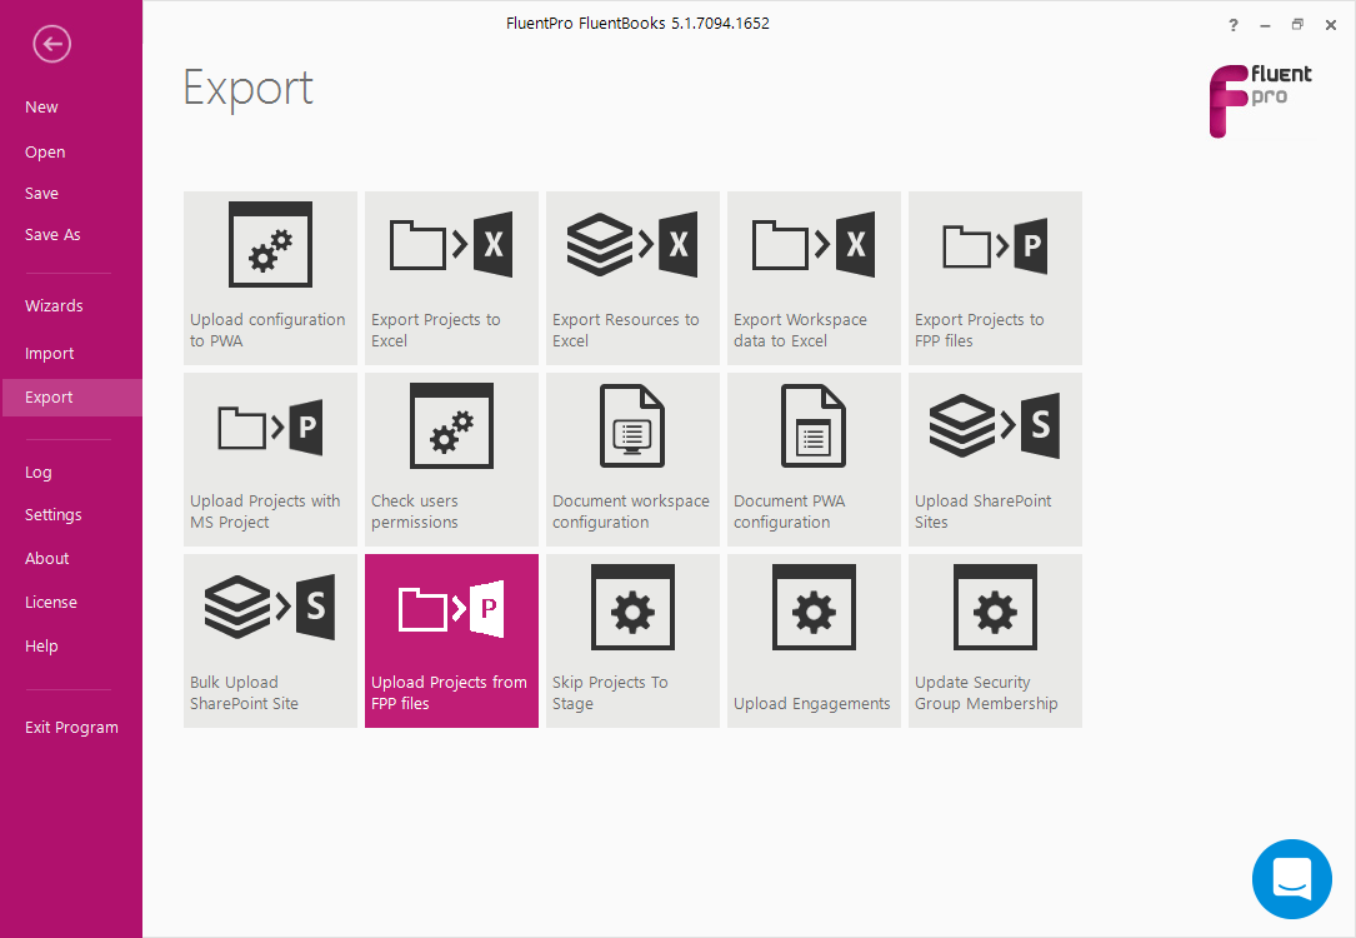Open the blue chat support bubble
1356x938 pixels.
point(1292,879)
